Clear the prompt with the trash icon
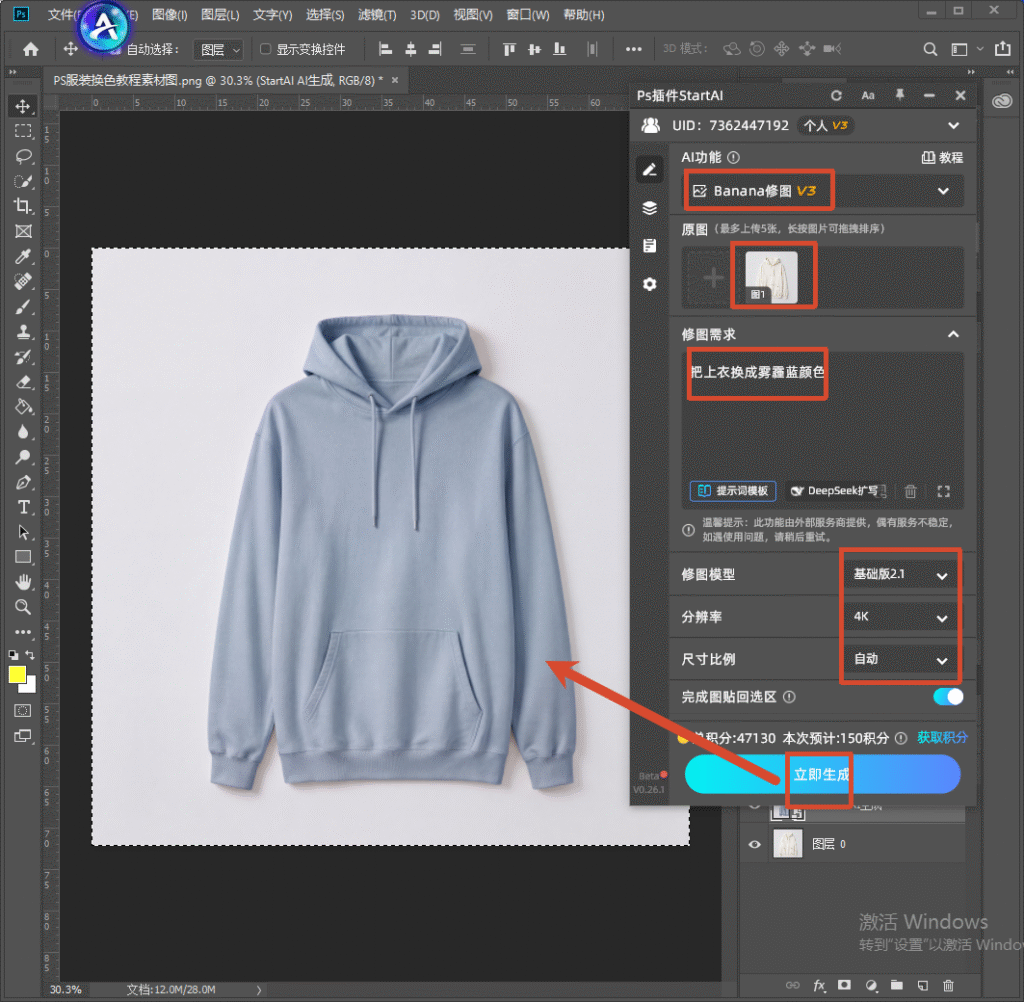This screenshot has width=1024, height=1002. pyautogui.click(x=910, y=491)
